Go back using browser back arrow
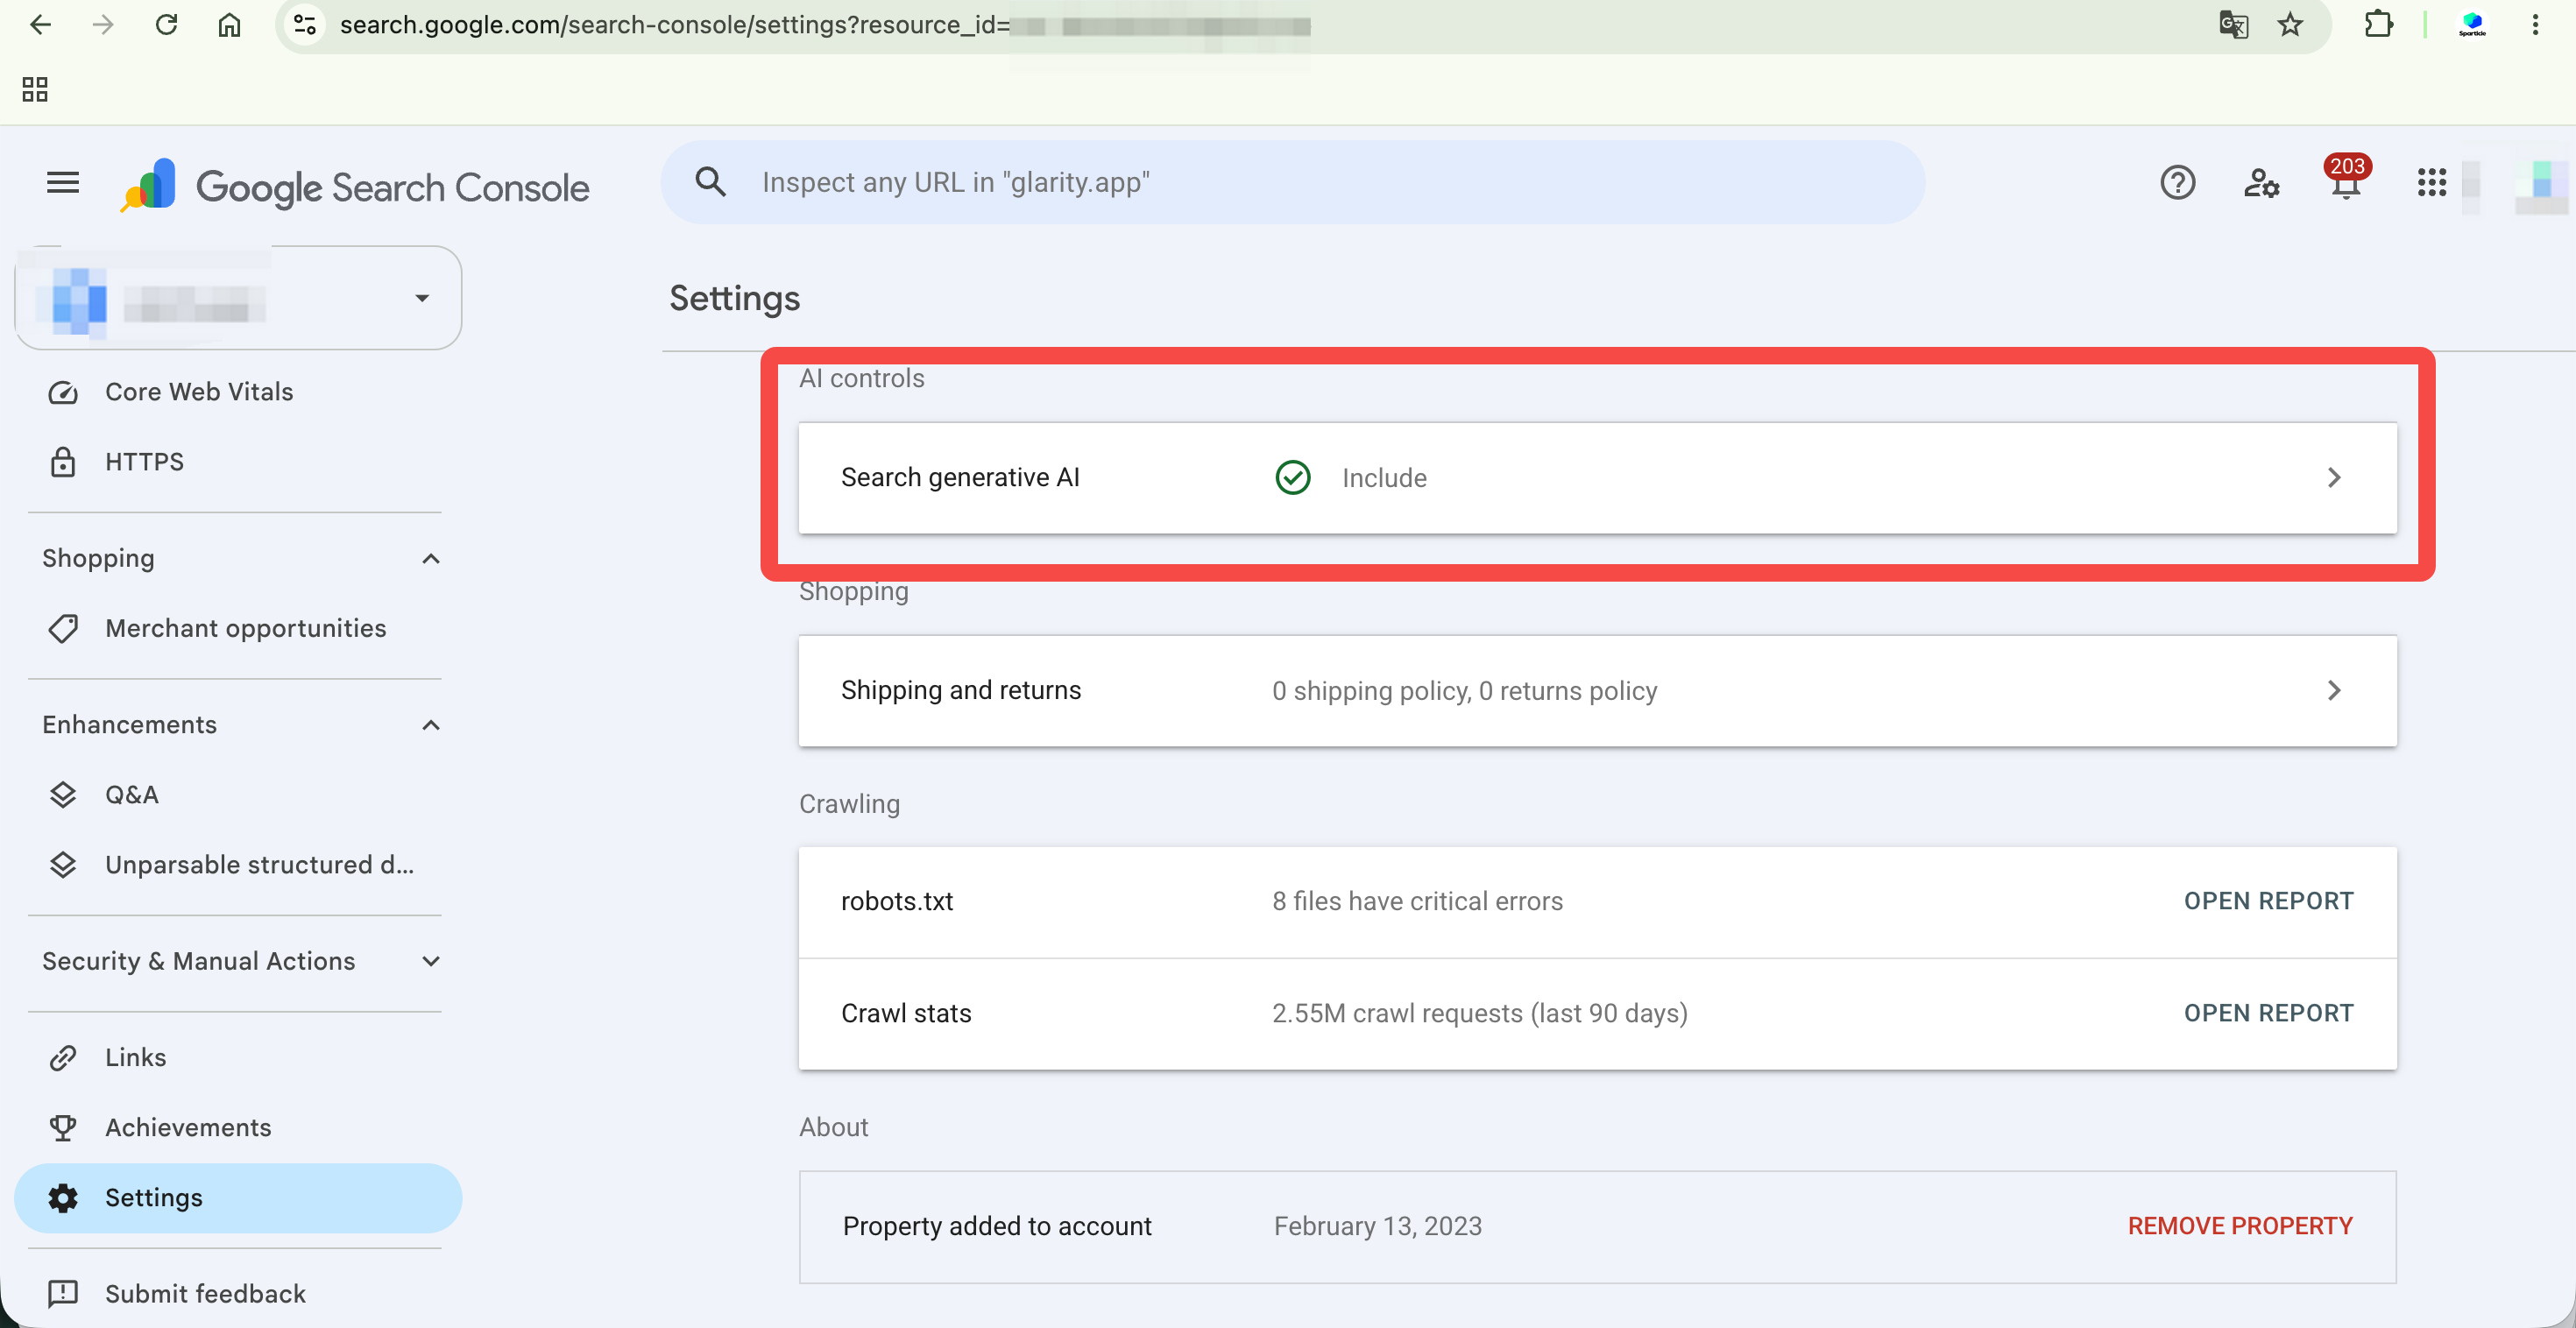Screen dimensions: 2576x1328 41,25
